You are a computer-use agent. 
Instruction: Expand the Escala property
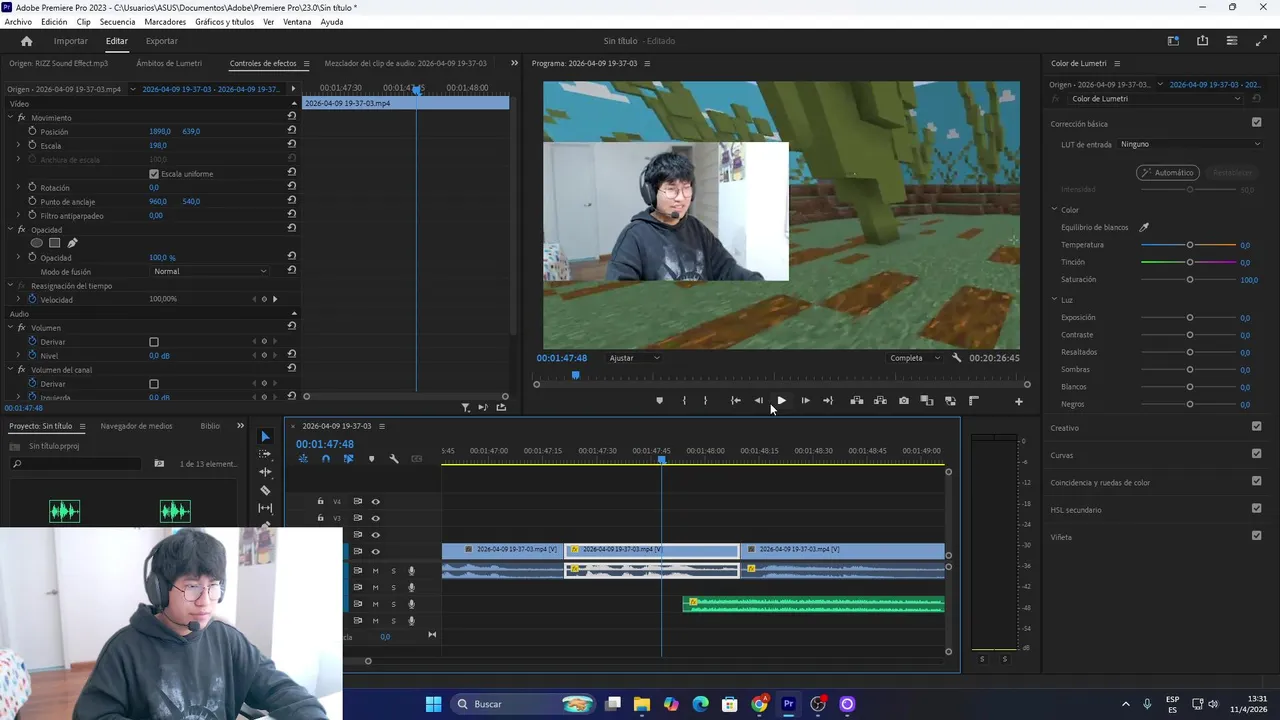coord(18,146)
